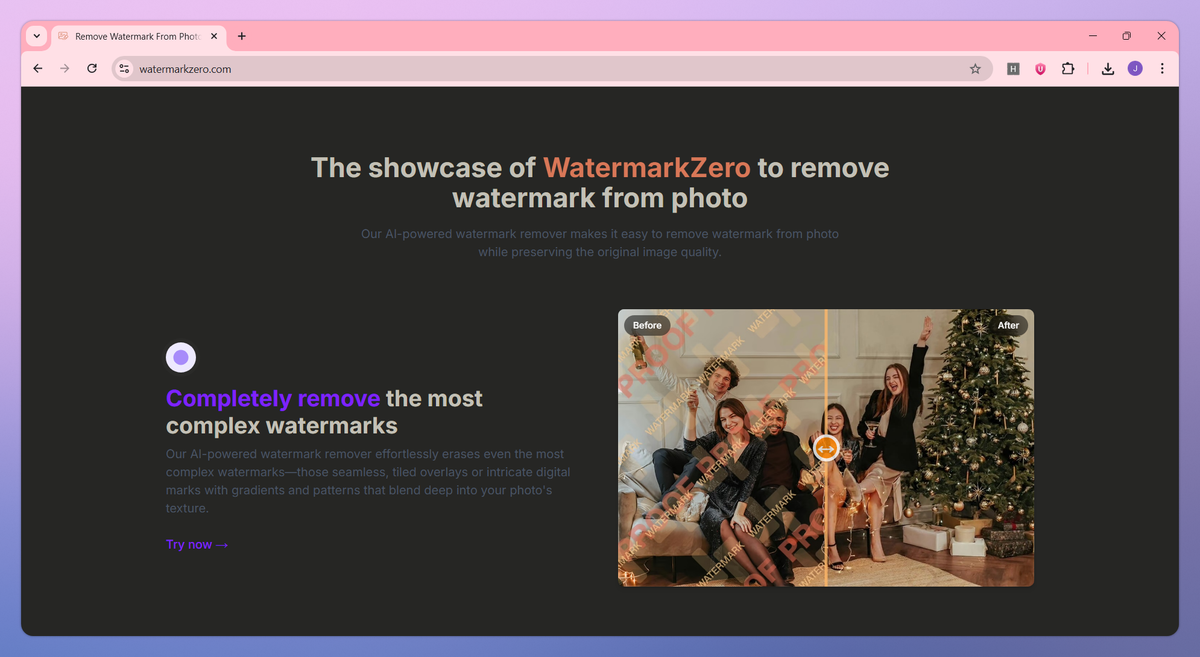Open the shield extension icon
The height and width of the screenshot is (657, 1200).
point(1040,69)
